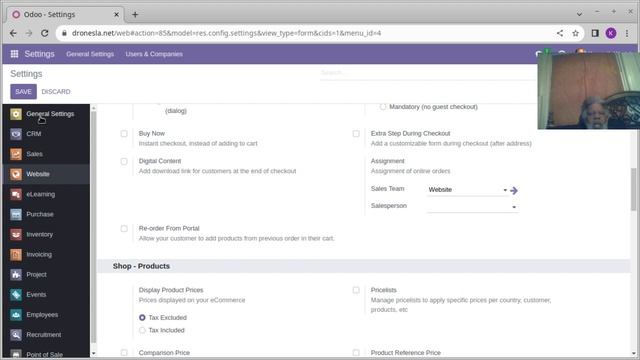640x360 pixels.
Task: Click the DISCARD button
Action: pos(56,91)
